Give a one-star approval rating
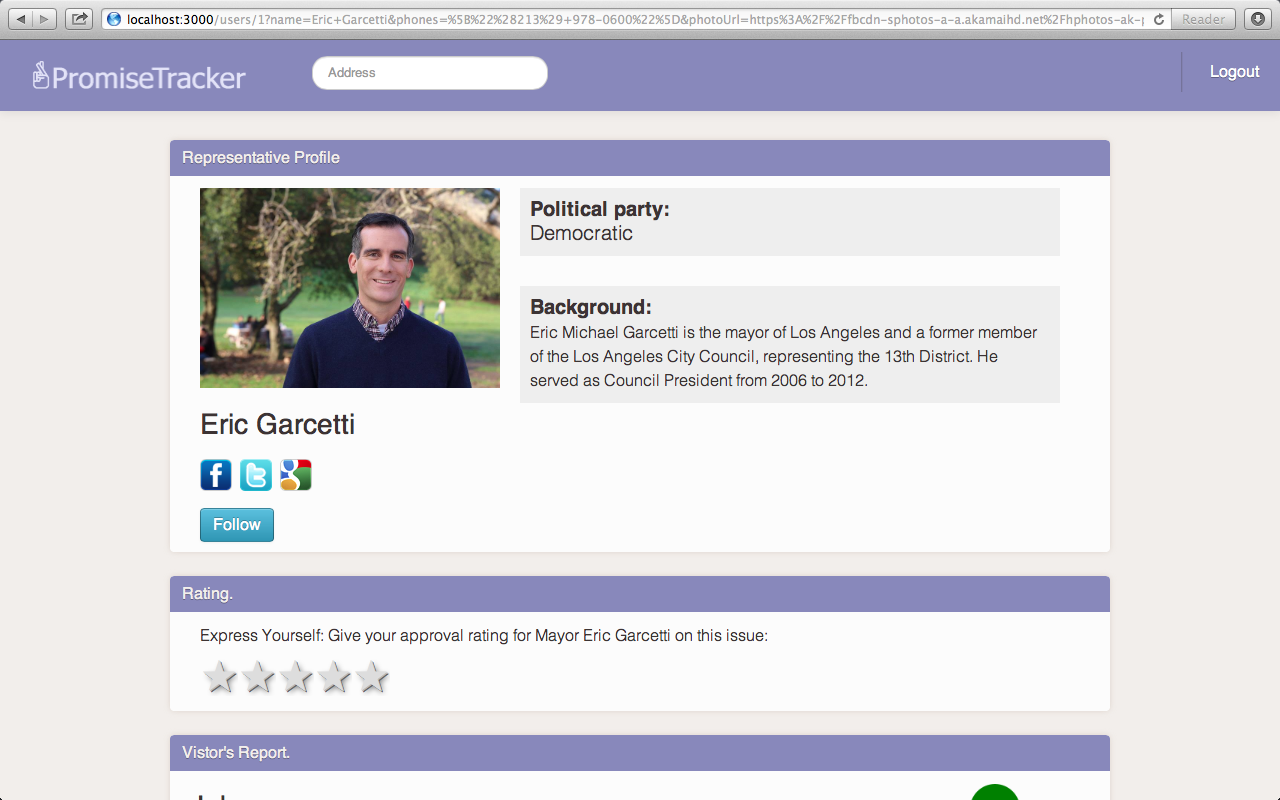The height and width of the screenshot is (800, 1280). point(220,677)
